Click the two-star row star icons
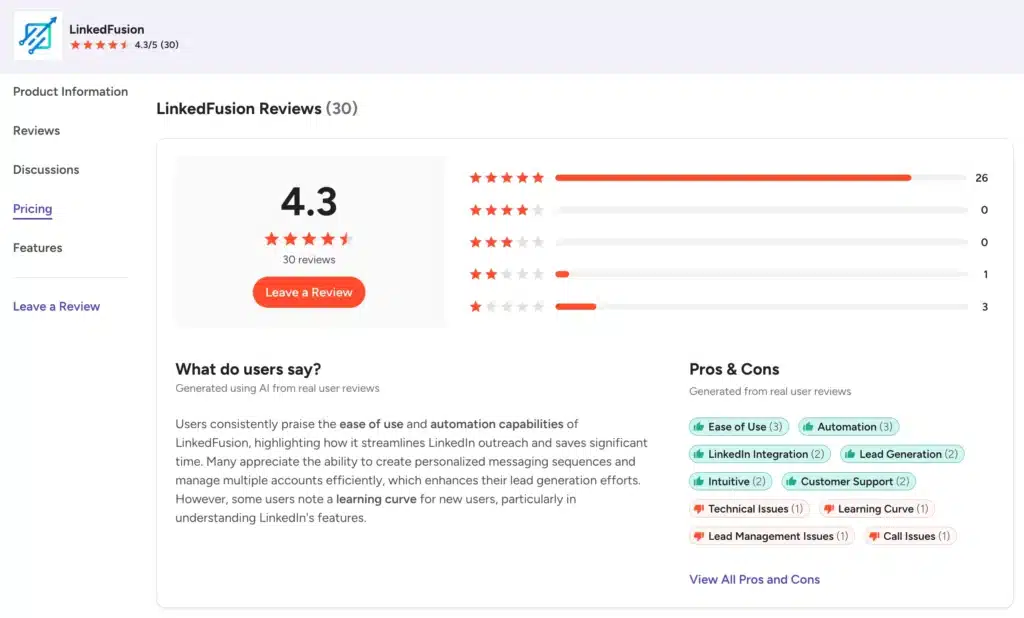 click(507, 274)
